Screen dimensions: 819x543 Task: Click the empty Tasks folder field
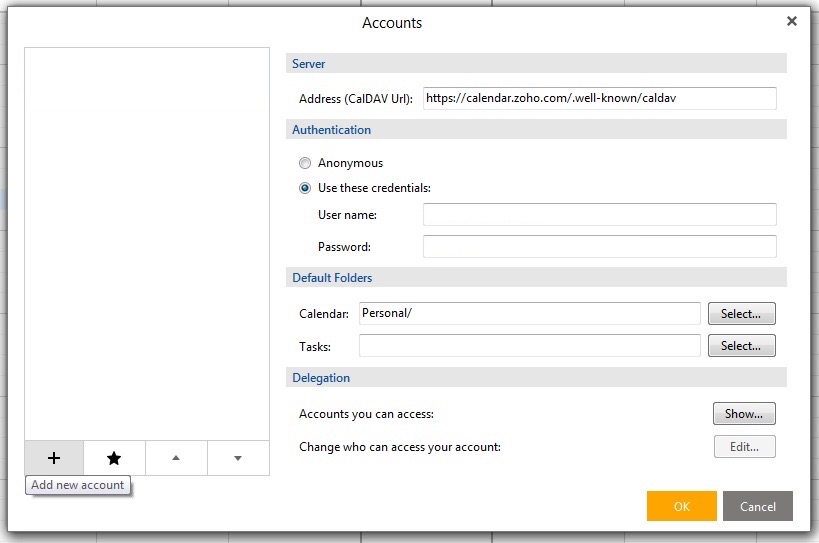coord(529,346)
